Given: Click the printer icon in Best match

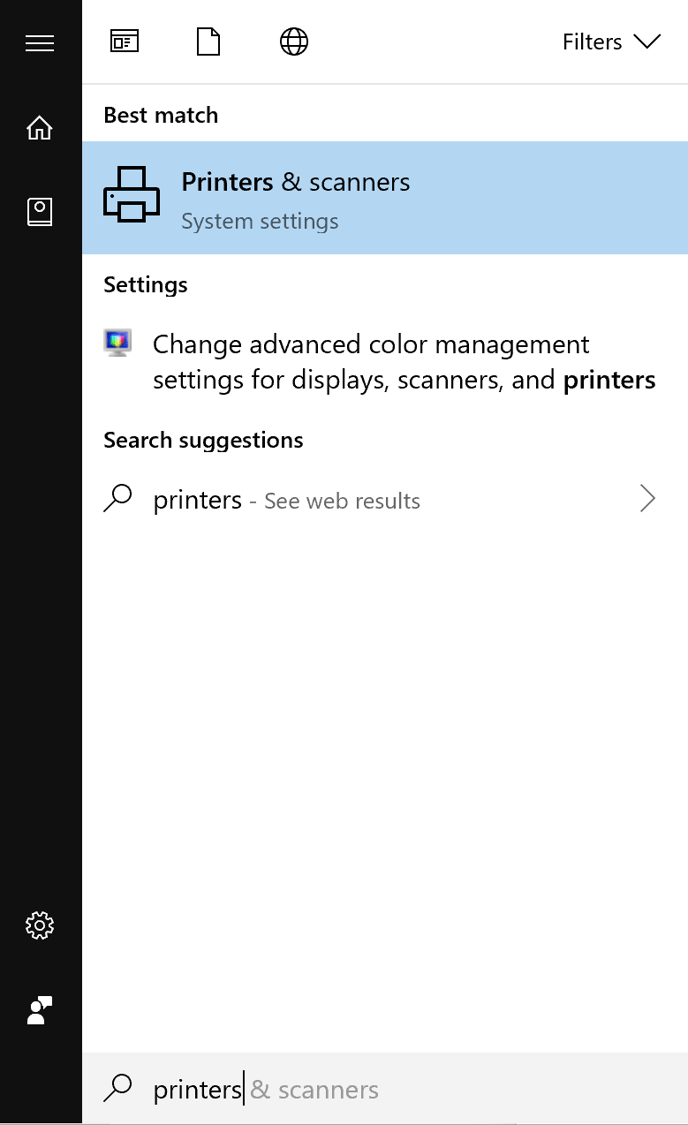Looking at the screenshot, I should 131,195.
